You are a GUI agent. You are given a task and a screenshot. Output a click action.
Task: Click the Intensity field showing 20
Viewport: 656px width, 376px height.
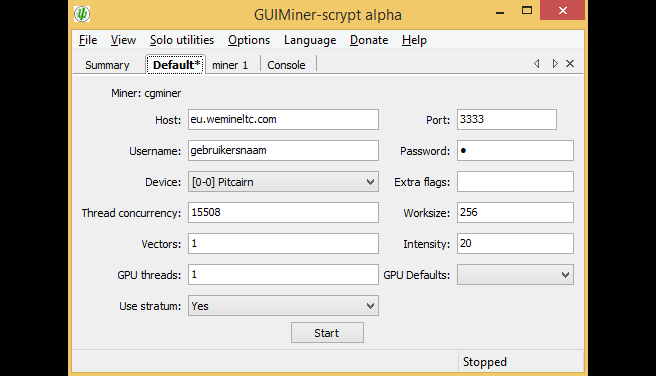[515, 243]
